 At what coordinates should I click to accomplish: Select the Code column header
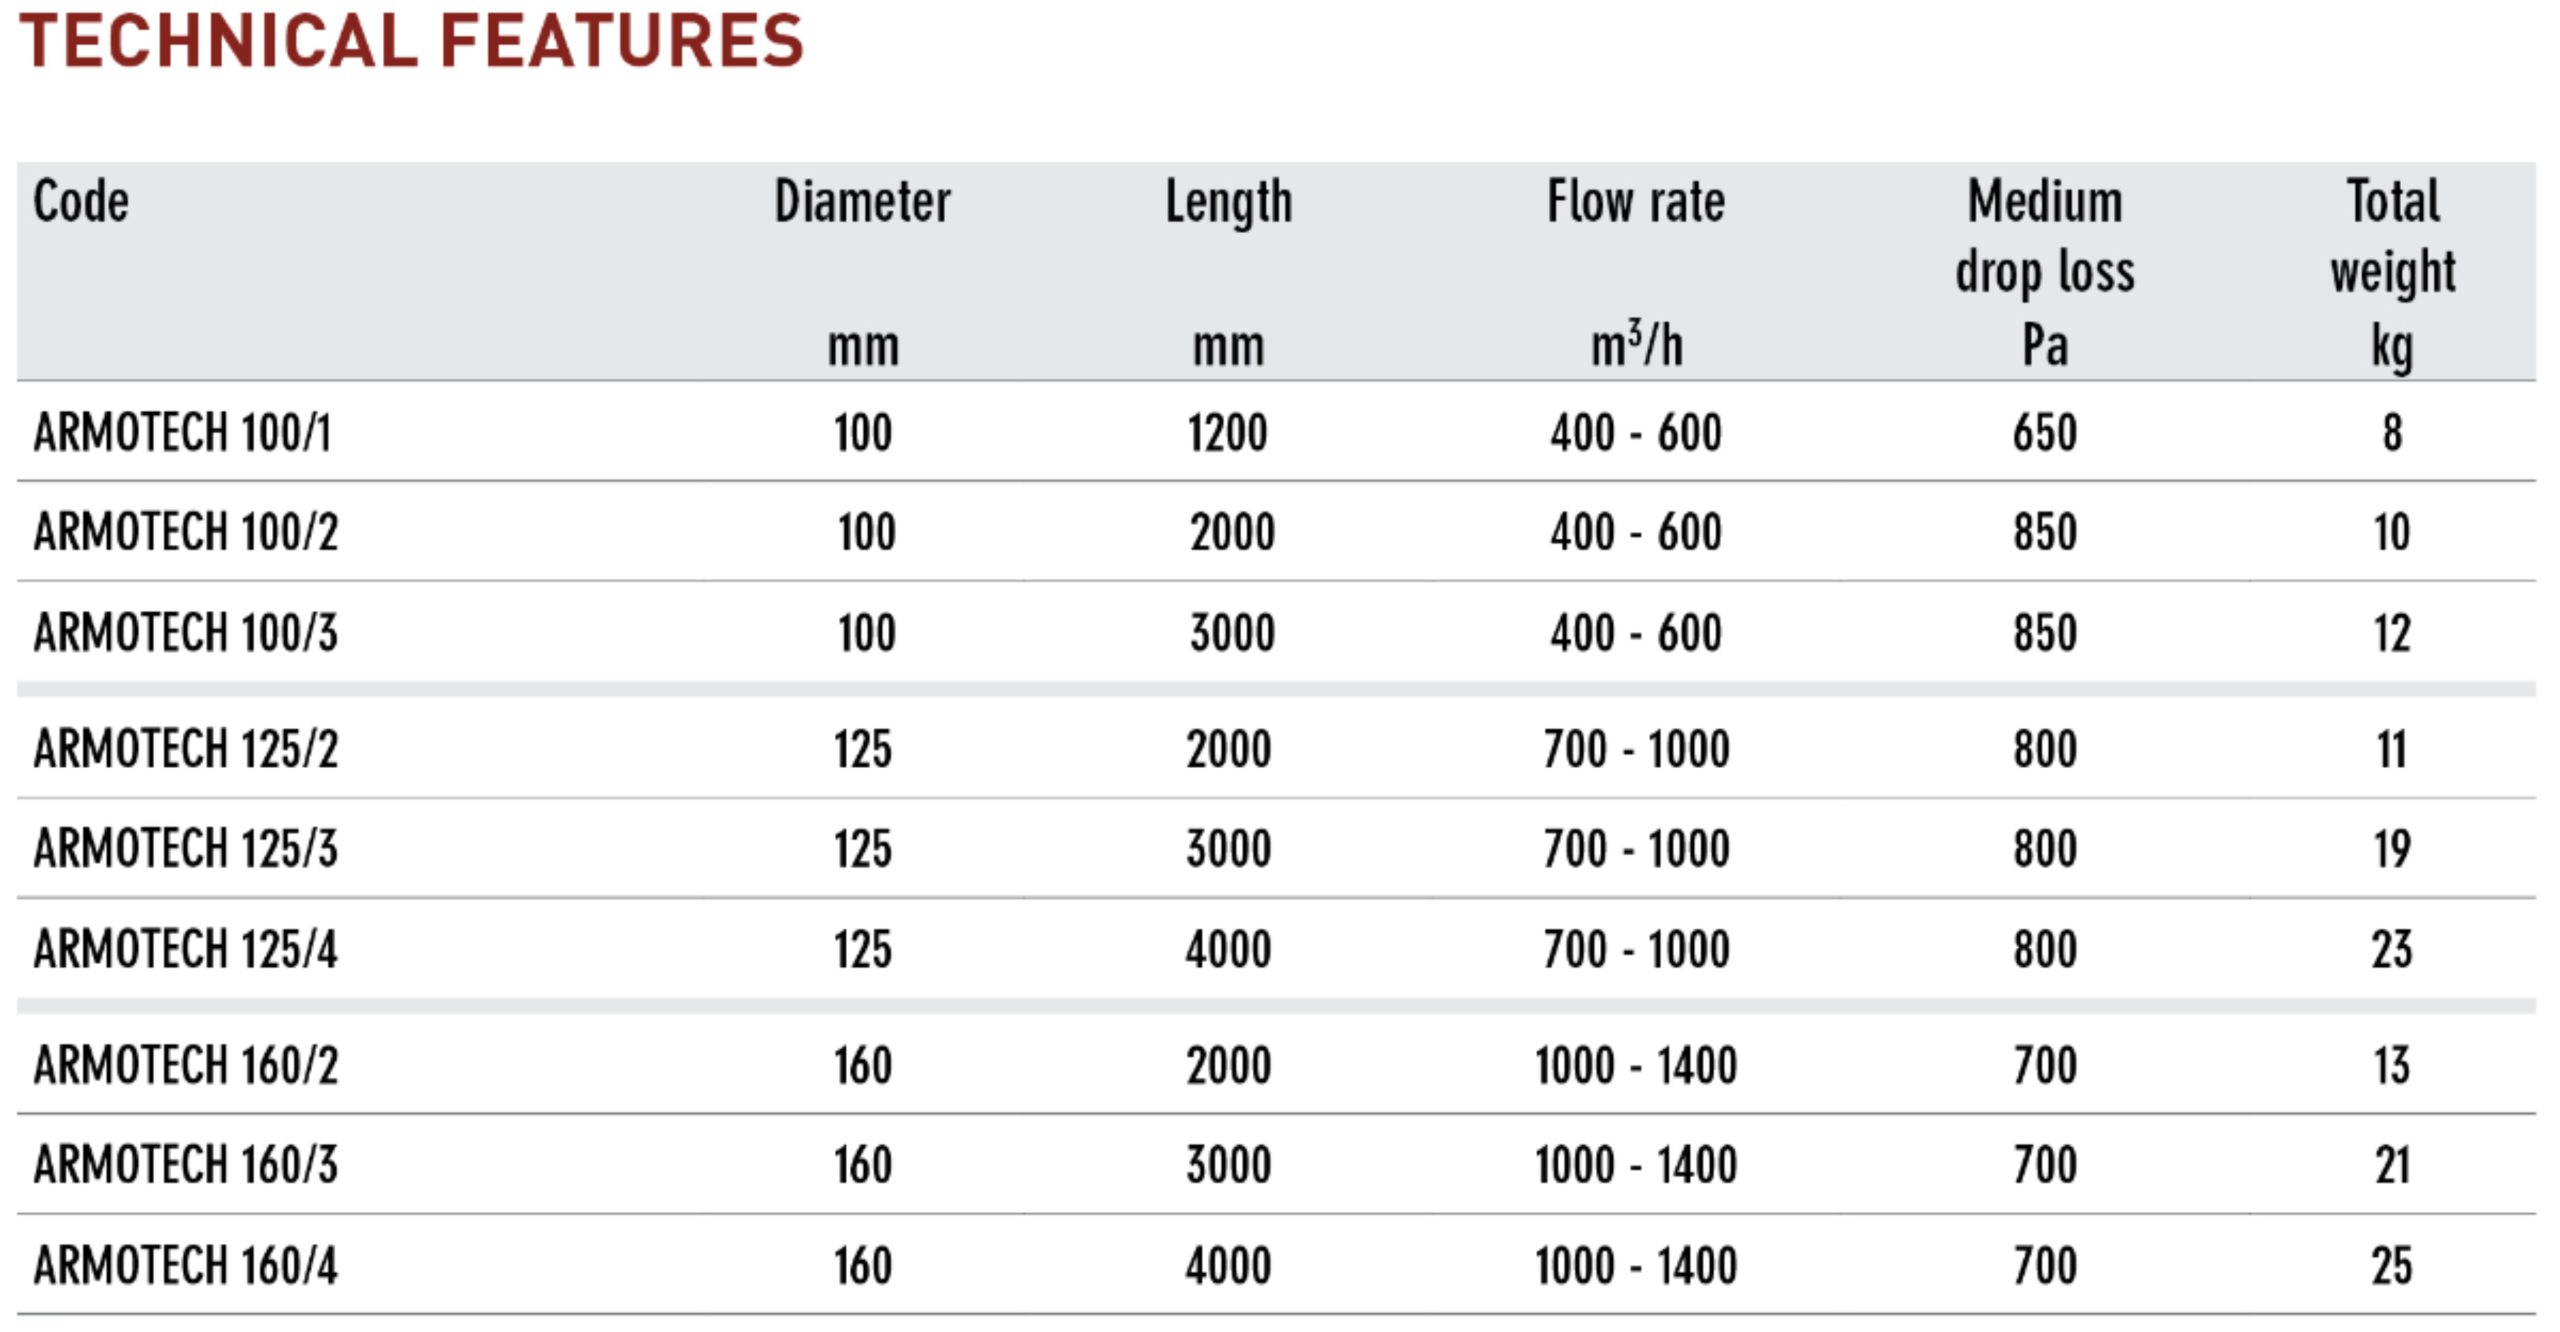81,202
